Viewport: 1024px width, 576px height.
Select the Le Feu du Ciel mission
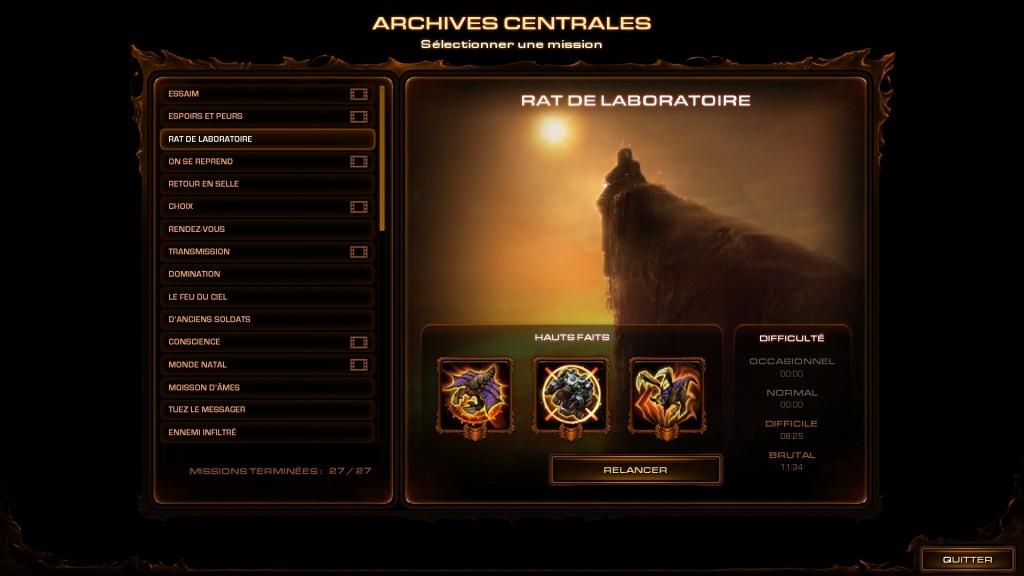click(267, 296)
